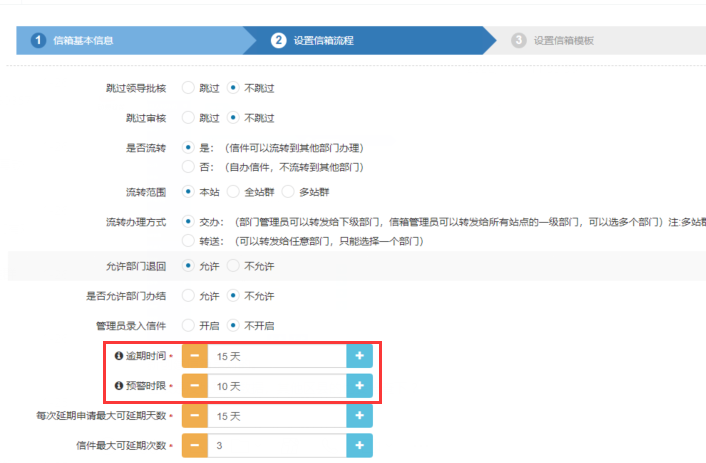This screenshot has height=463, width=706.
Task: Click the info icon beside 逾期时间
Action: click(x=119, y=355)
